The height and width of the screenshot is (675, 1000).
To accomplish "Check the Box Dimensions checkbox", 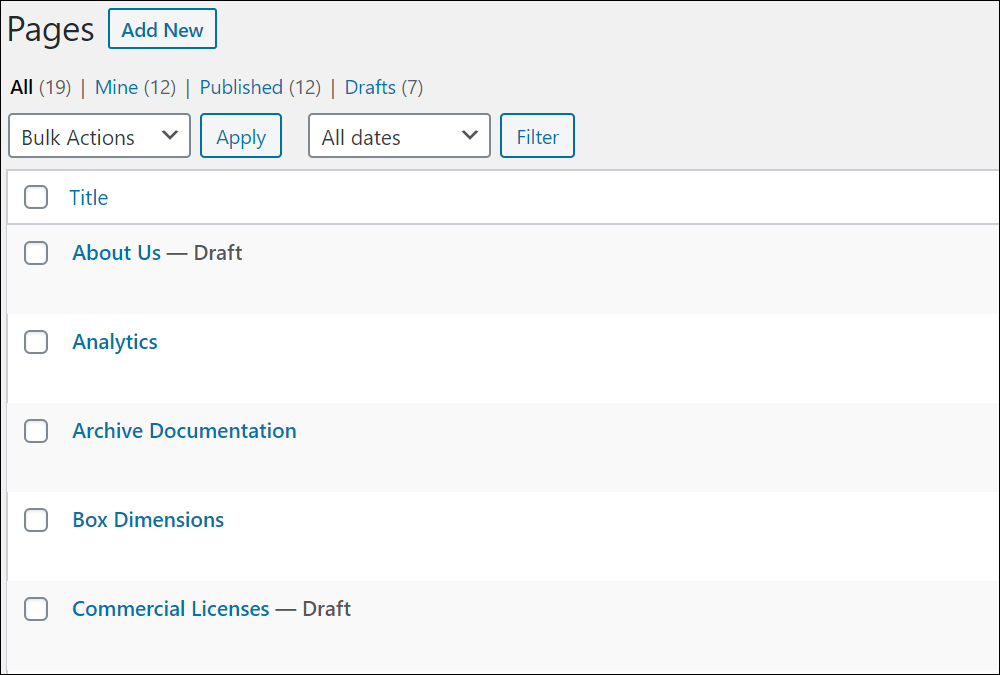I will [x=36, y=520].
